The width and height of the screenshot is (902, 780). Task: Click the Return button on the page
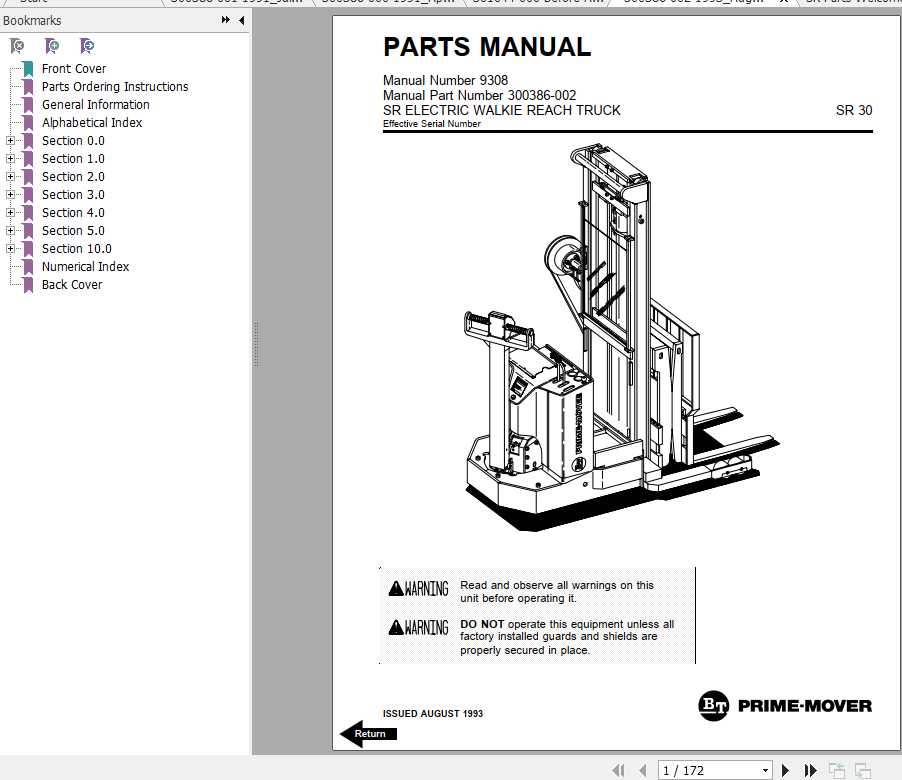click(368, 733)
